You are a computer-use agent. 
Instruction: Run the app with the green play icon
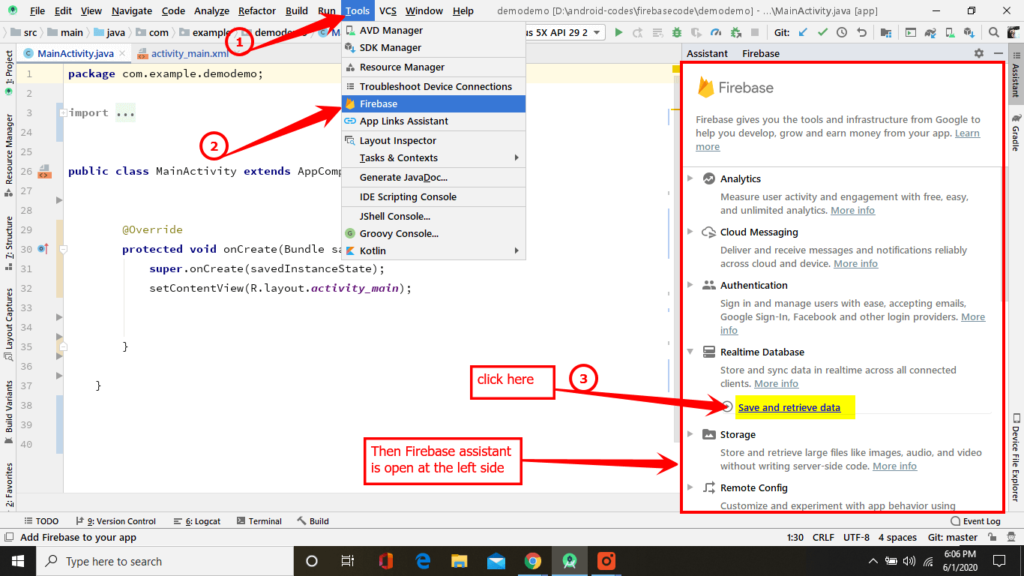619,31
